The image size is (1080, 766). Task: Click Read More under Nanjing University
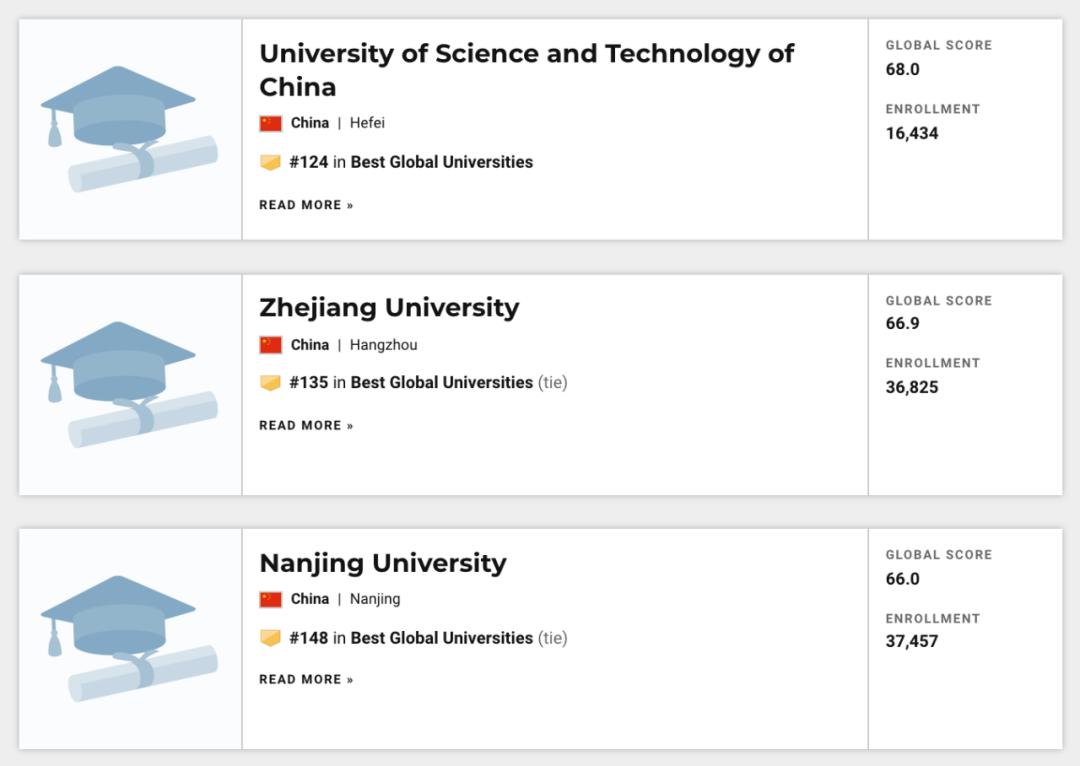click(306, 680)
